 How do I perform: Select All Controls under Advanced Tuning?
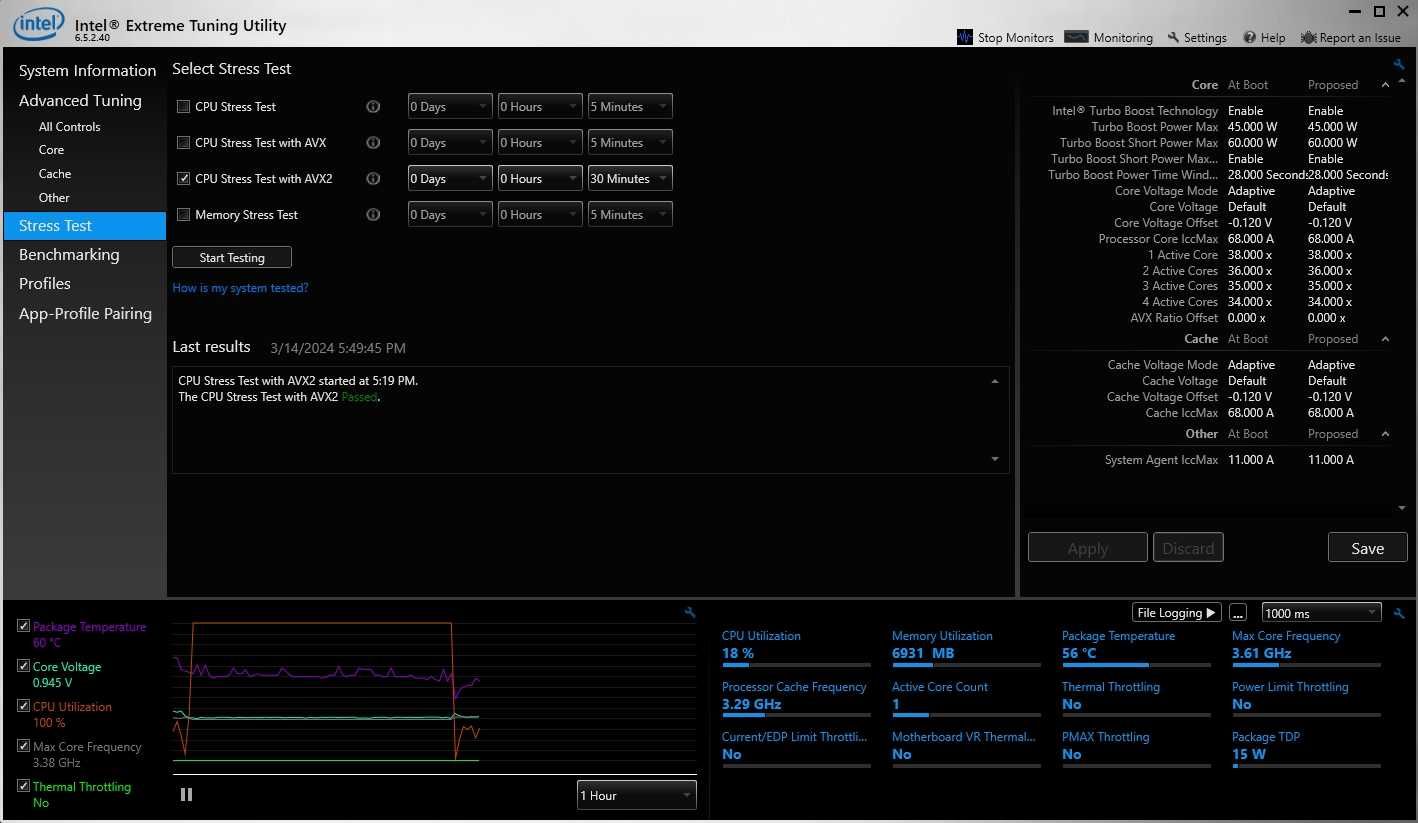coord(70,127)
